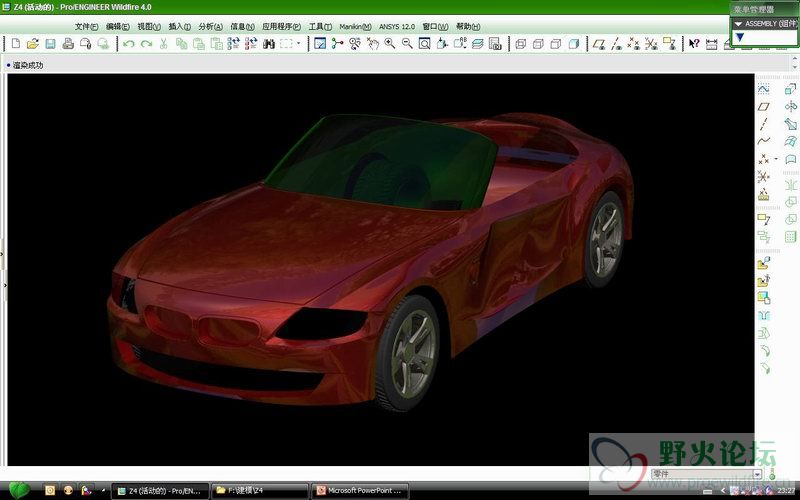
Task: Click the green Start button
Action: pos(19,490)
